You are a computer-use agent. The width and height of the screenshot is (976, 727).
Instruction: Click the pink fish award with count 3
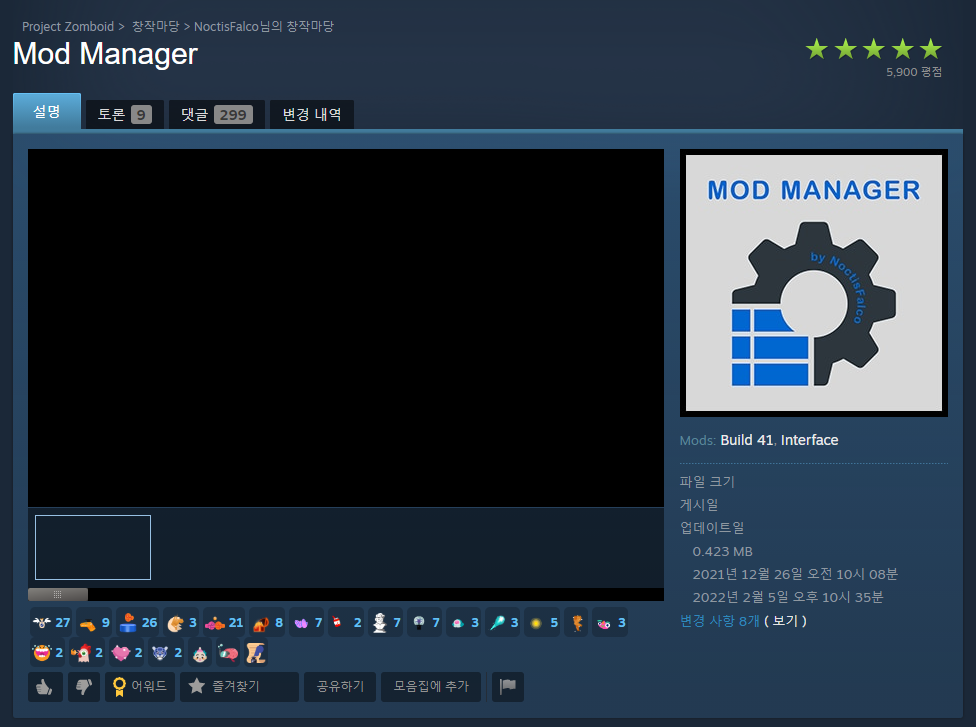610,622
